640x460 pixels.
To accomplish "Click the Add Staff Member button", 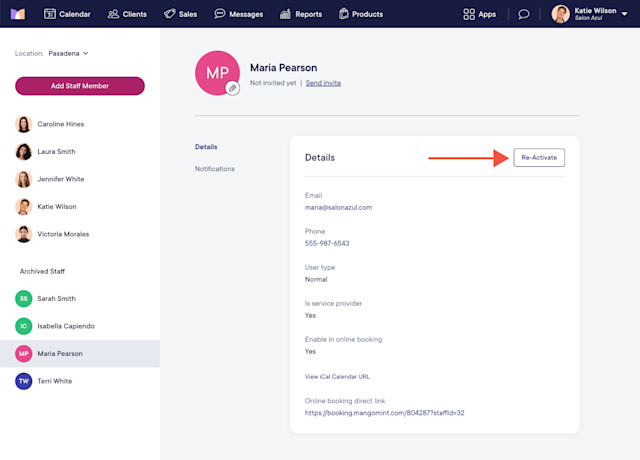I will point(80,86).
